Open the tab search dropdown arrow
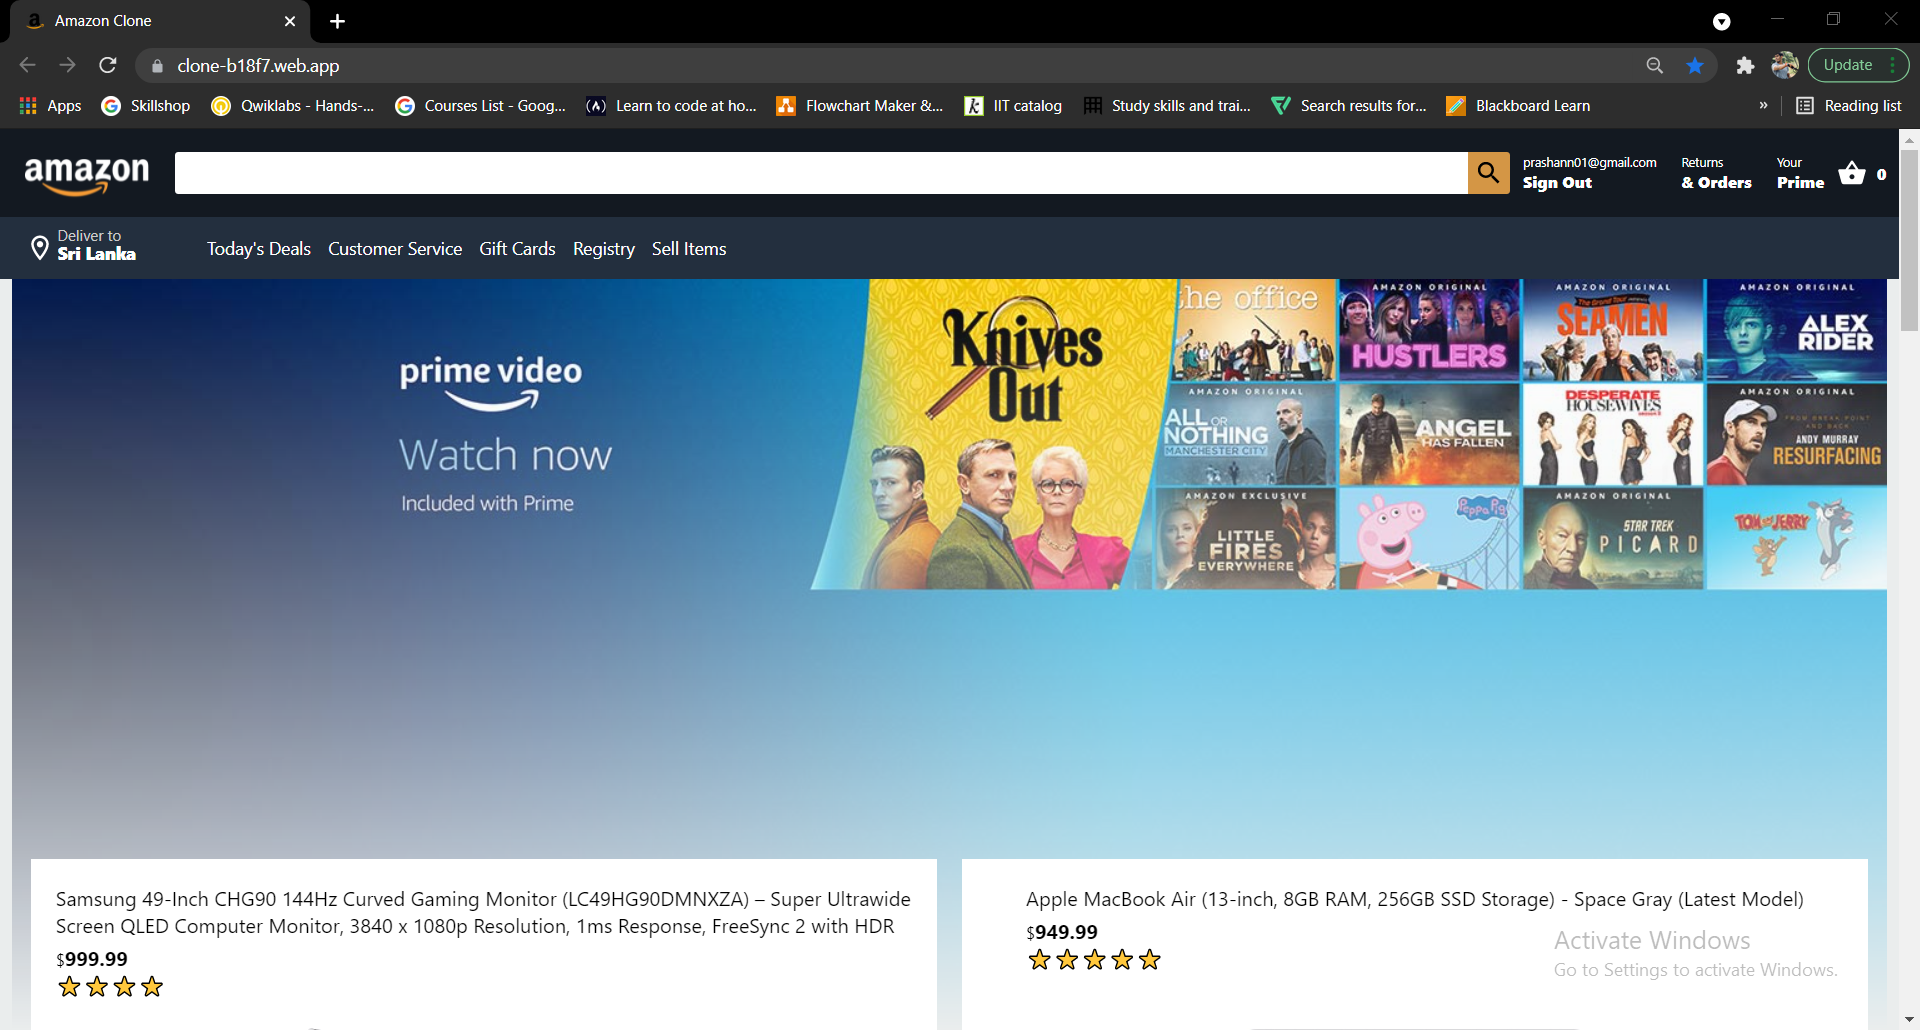This screenshot has height=1030, width=1920. pyautogui.click(x=1721, y=22)
